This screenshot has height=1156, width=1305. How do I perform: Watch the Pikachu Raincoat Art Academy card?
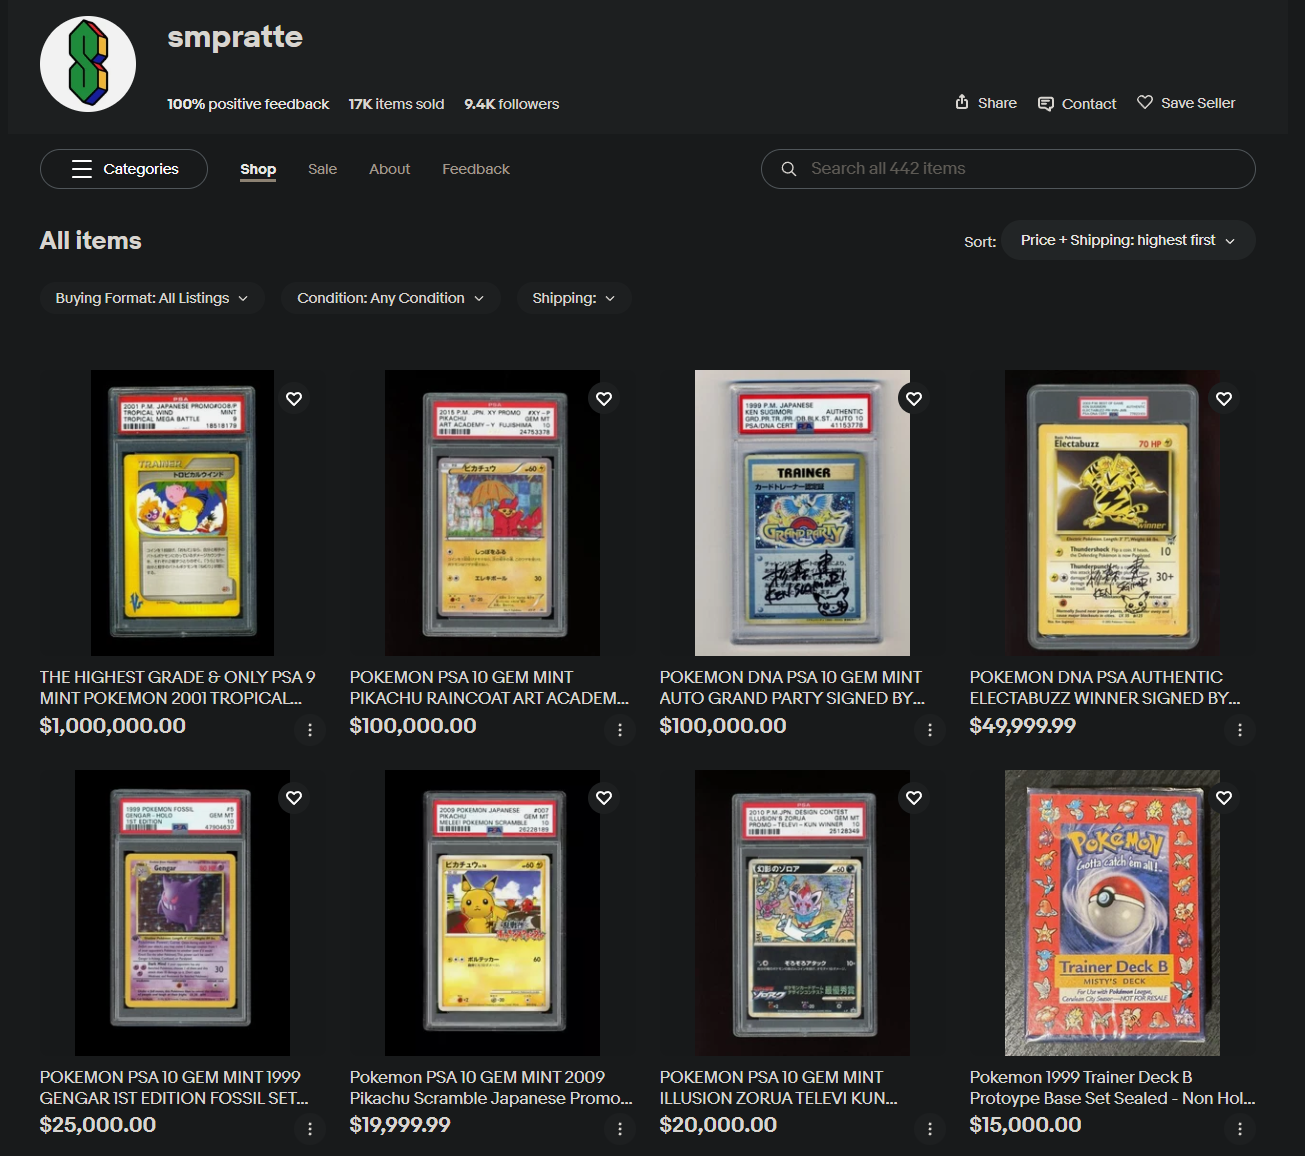coord(604,398)
